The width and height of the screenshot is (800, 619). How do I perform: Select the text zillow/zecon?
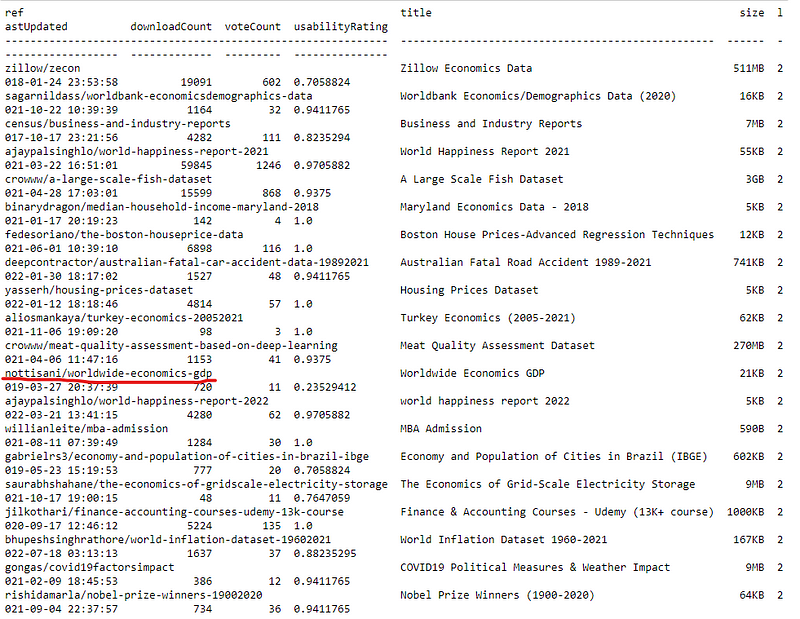tap(42, 68)
